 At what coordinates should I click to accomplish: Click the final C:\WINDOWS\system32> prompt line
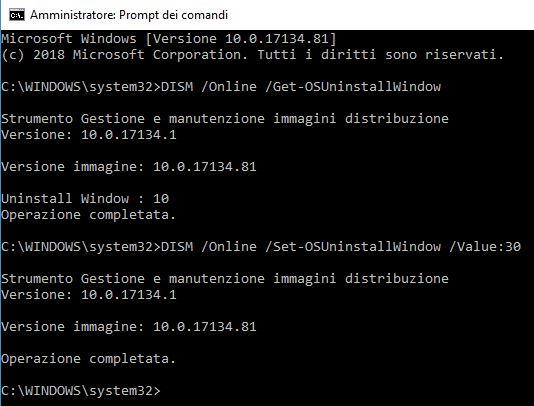tap(81, 391)
